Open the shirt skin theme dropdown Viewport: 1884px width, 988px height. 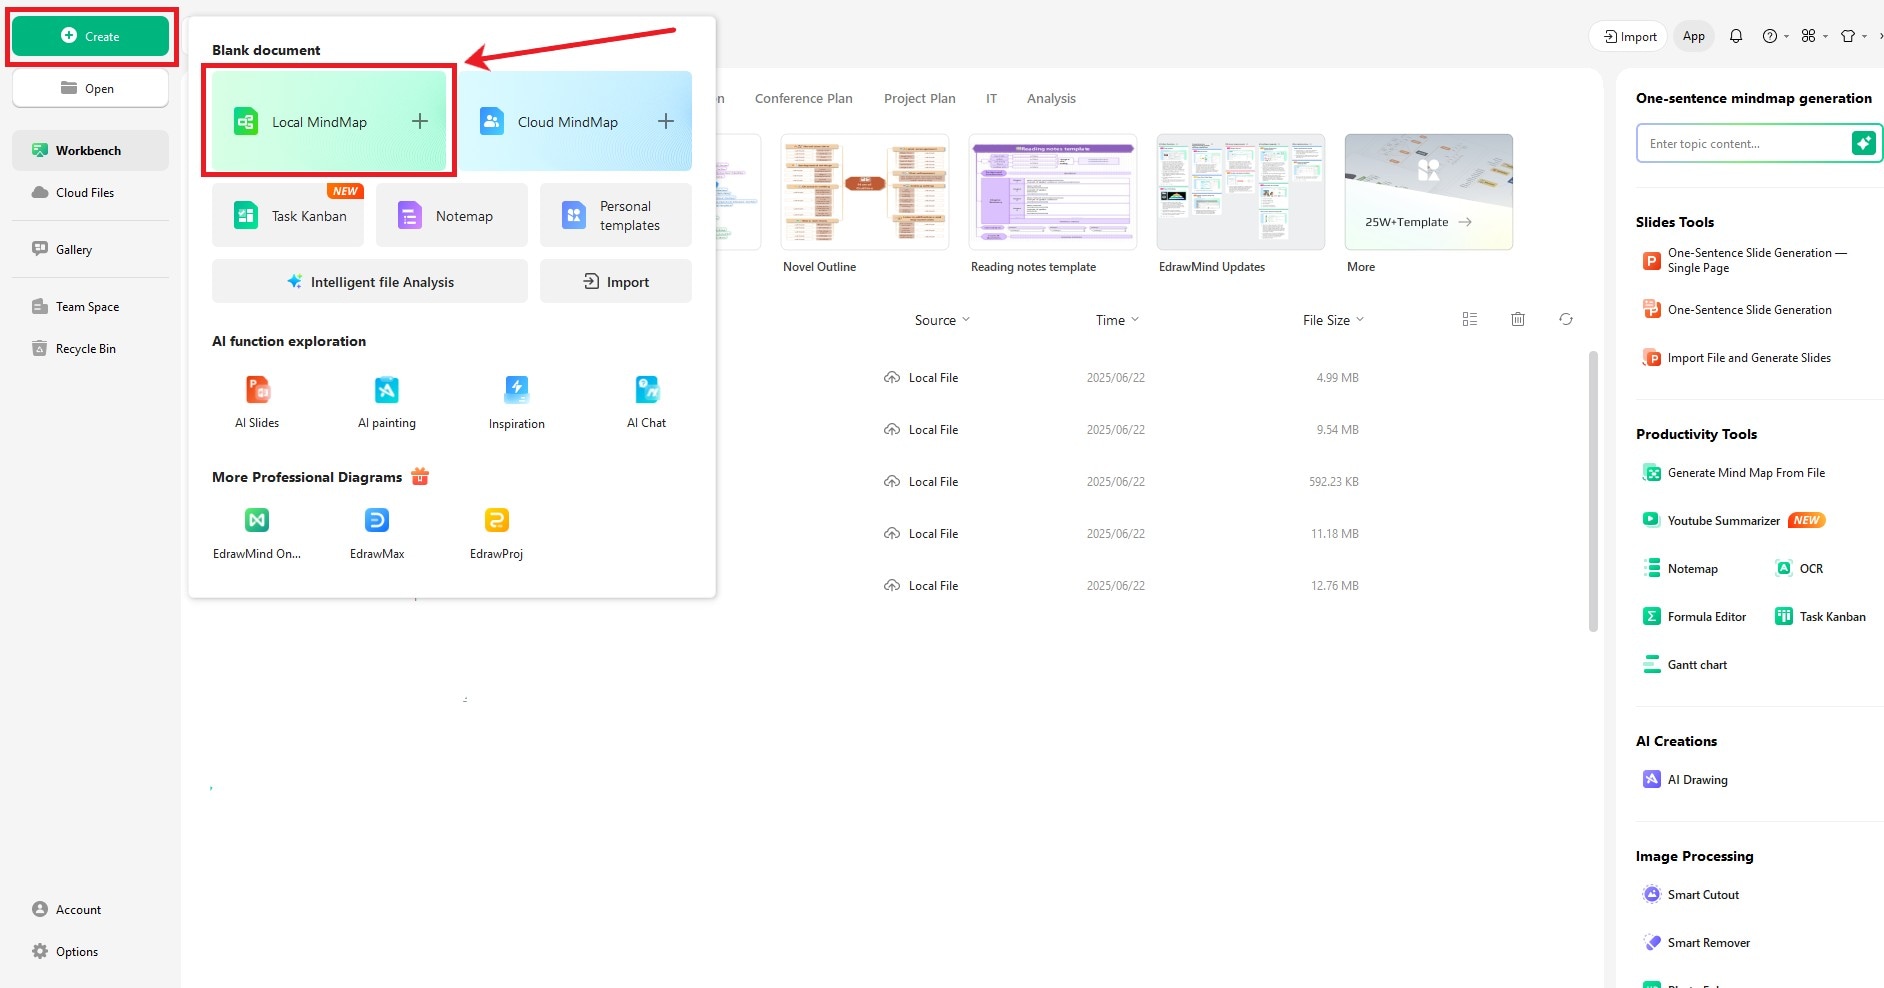tap(1853, 36)
